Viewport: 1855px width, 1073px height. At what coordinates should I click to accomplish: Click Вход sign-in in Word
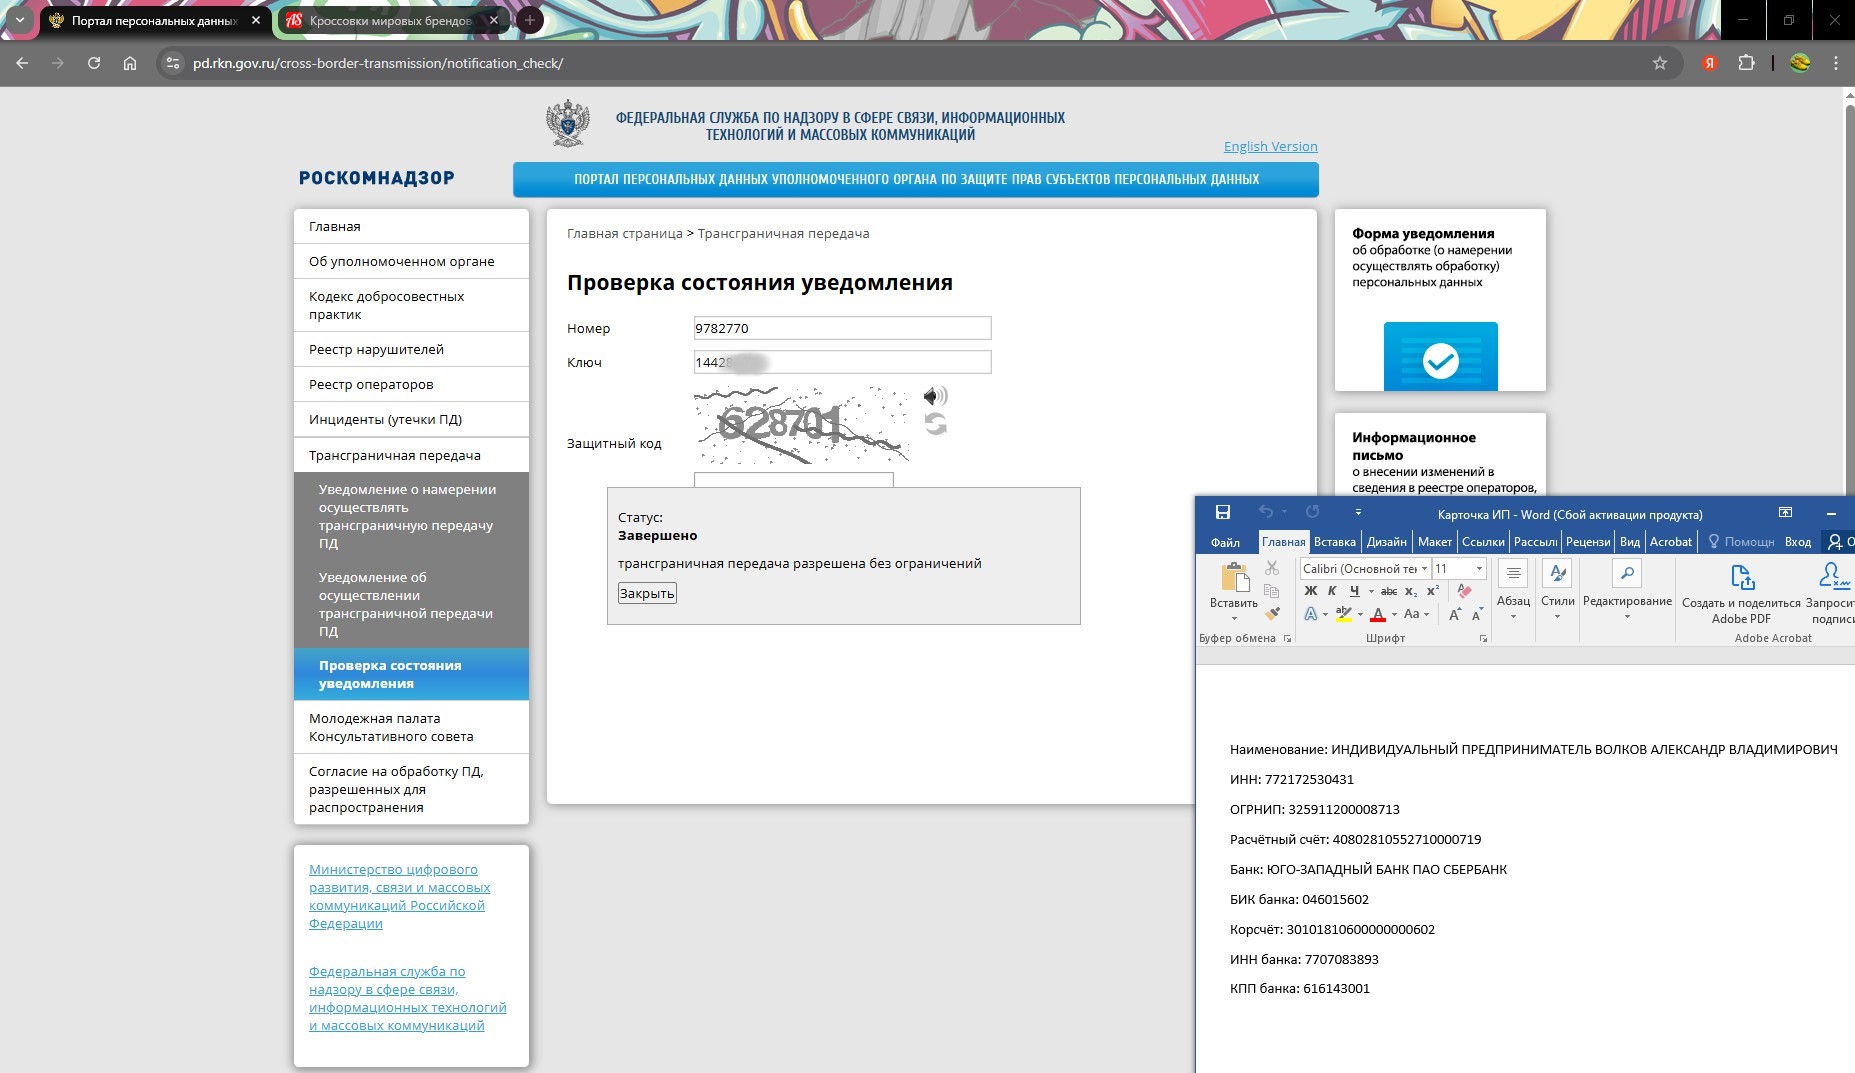1798,542
